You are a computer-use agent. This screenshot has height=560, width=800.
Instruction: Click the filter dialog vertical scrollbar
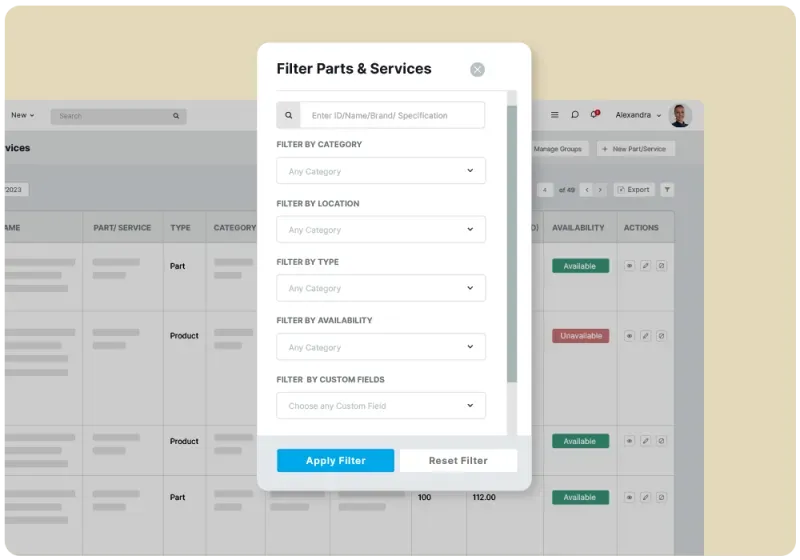tap(512, 240)
